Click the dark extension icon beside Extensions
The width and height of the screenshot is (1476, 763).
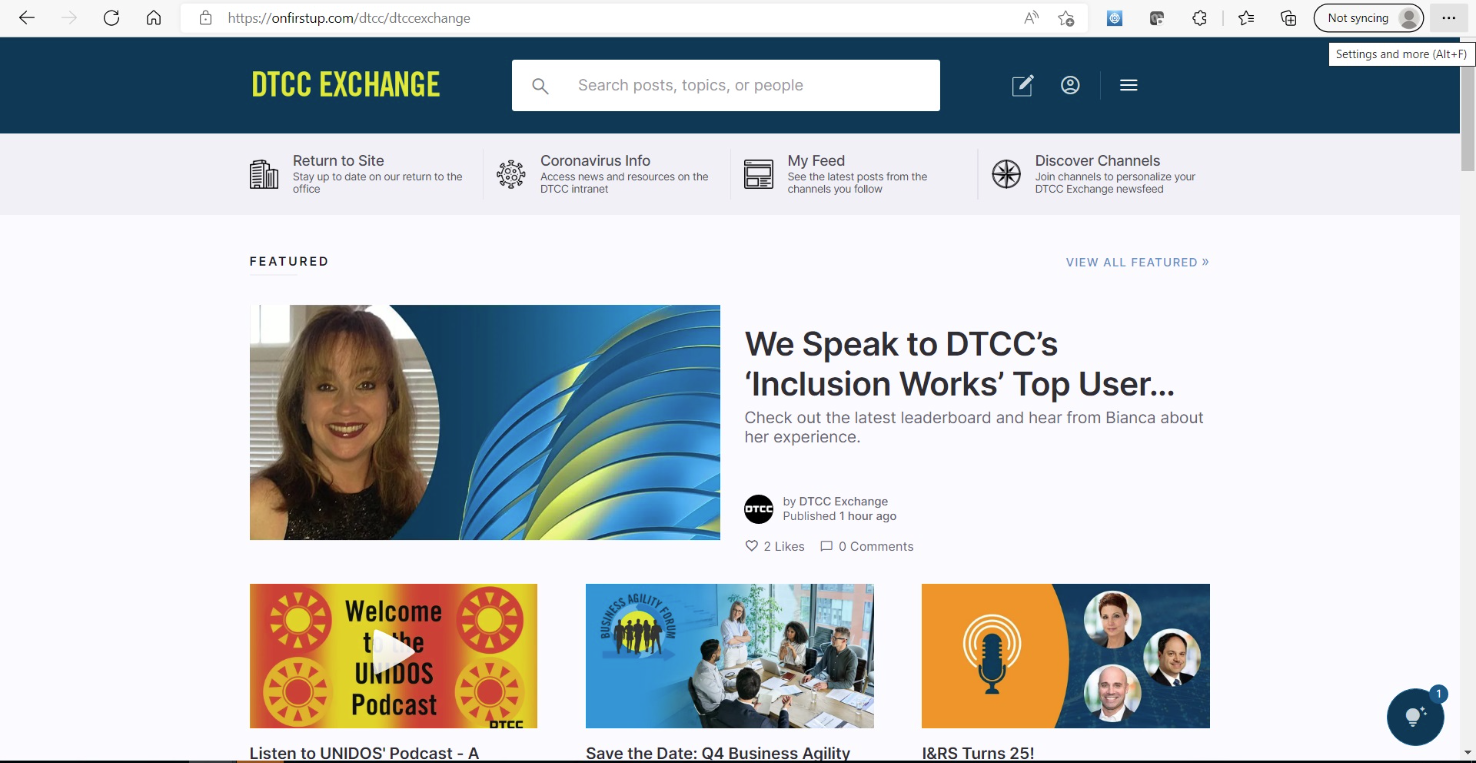[1157, 18]
